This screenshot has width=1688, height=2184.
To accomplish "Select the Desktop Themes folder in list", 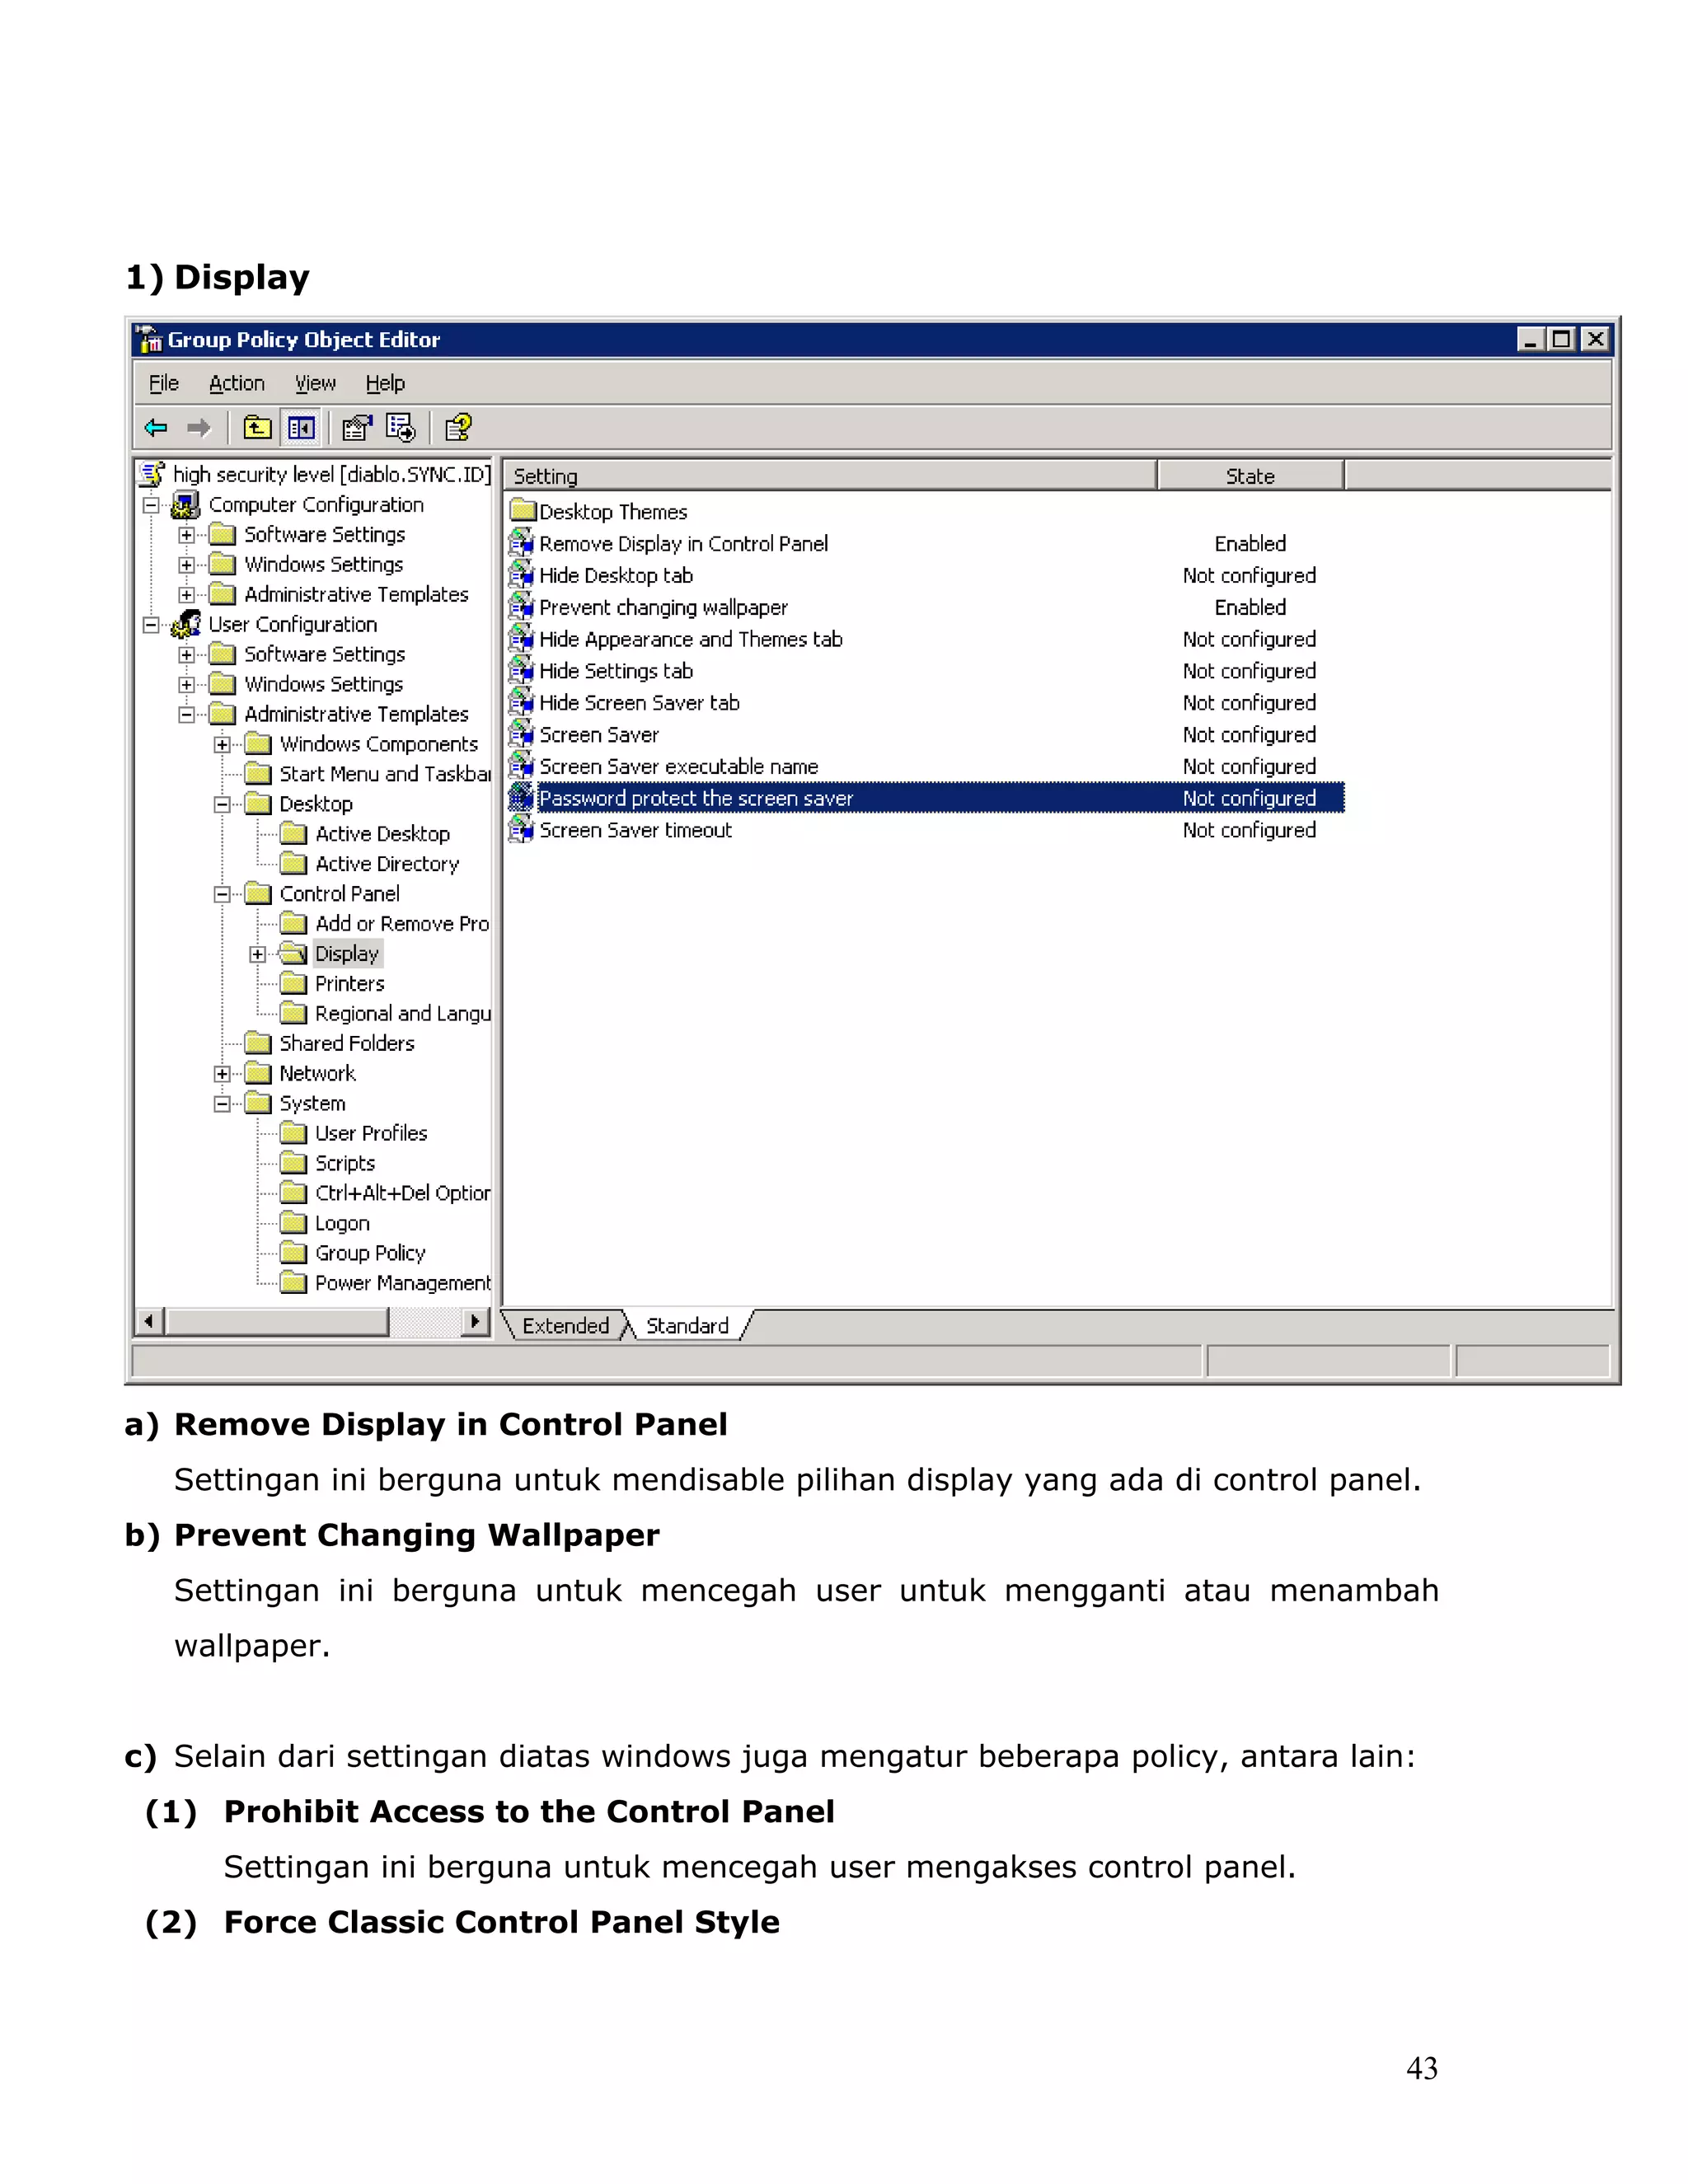I will coord(612,512).
